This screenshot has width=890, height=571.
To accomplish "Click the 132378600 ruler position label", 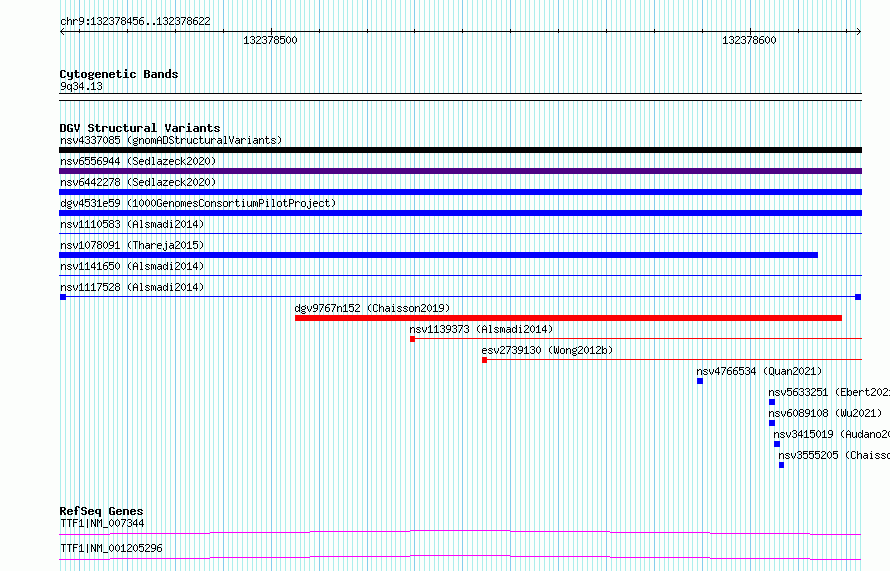I will pos(749,40).
